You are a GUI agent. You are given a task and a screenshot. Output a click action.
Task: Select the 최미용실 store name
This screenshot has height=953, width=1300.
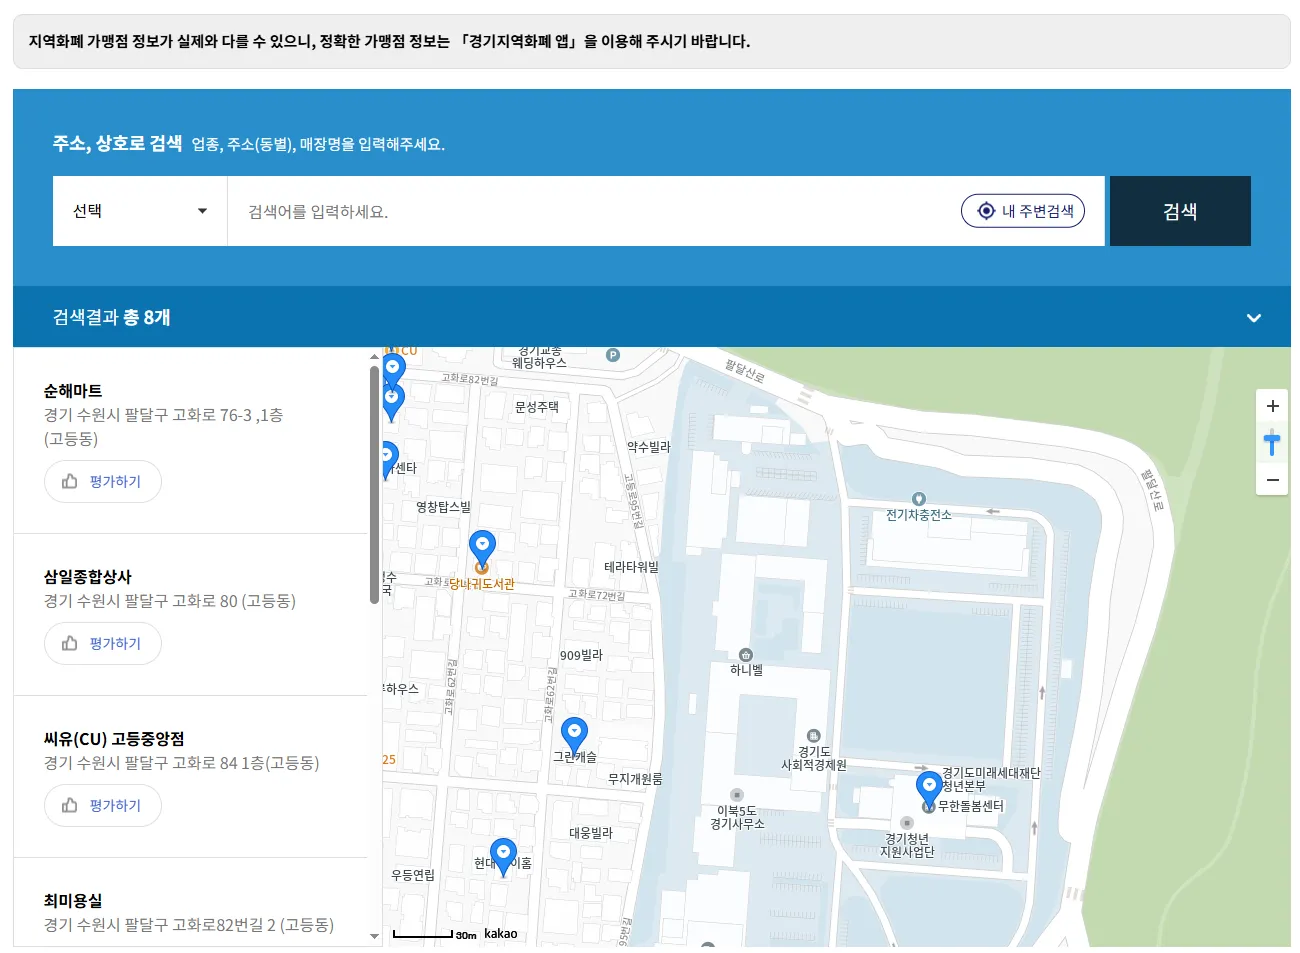pos(73,900)
